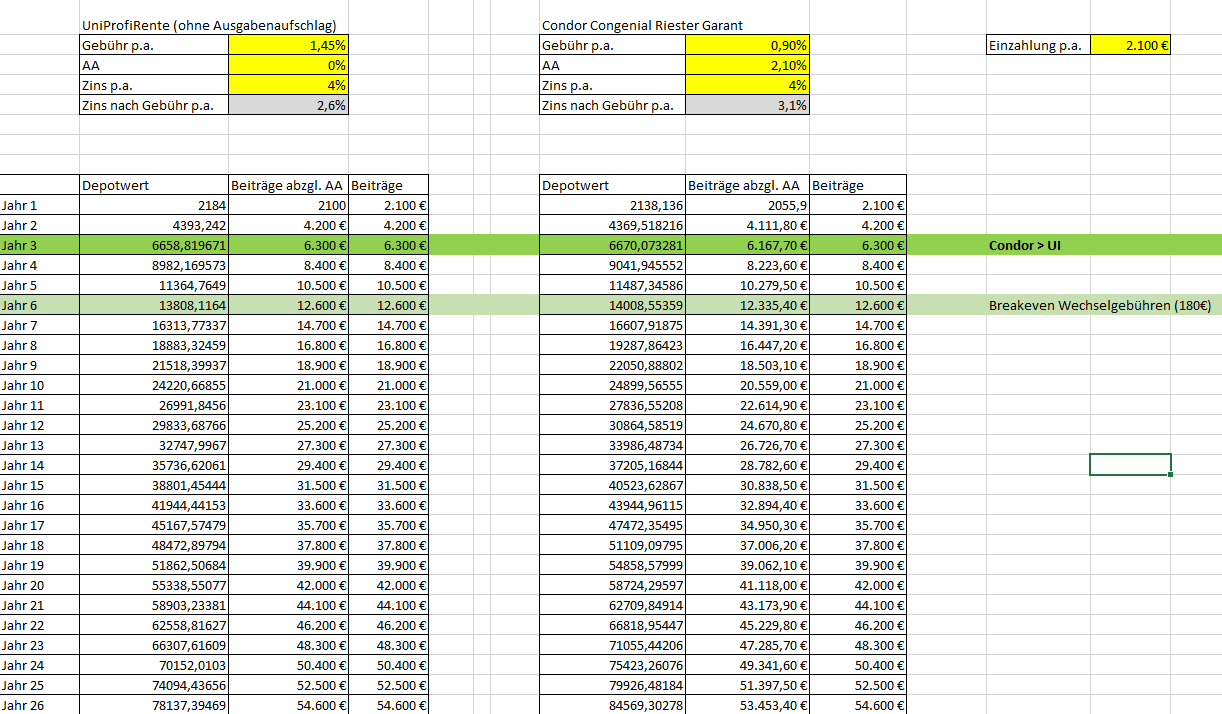Select the yellow Einzahlung p.a. value 2.100 €
The image size is (1222, 714).
point(1131,45)
